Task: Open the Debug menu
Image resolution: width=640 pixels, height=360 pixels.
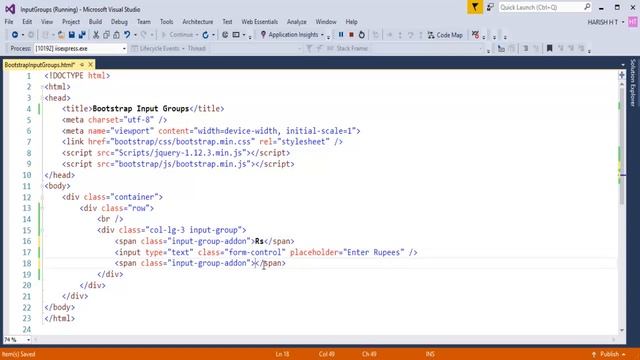Action: (x=119, y=22)
